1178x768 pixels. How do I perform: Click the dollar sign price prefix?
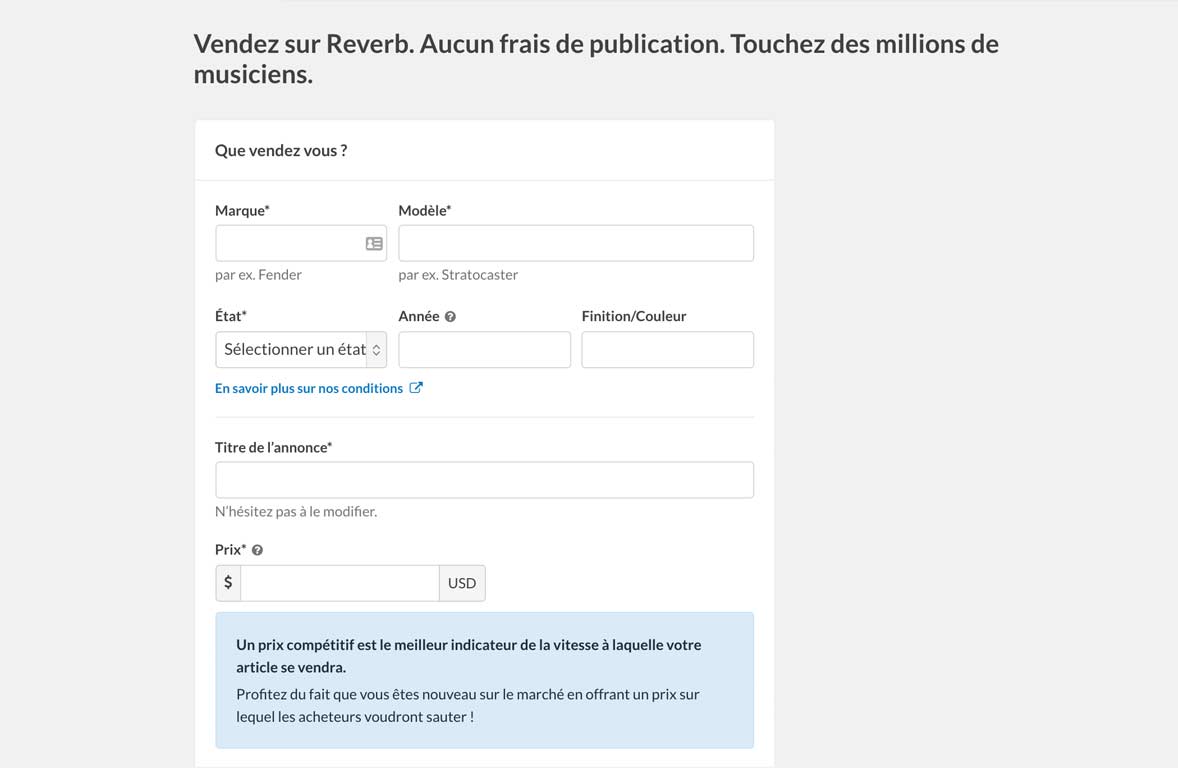coord(228,583)
